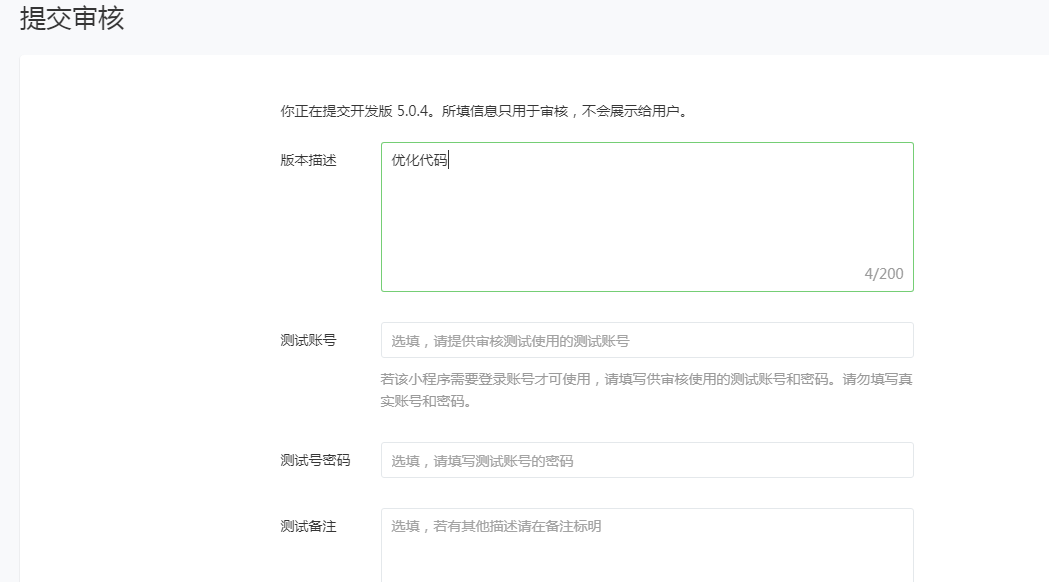Click the 测试号密码 field label
The width and height of the screenshot is (1049, 582).
(315, 460)
